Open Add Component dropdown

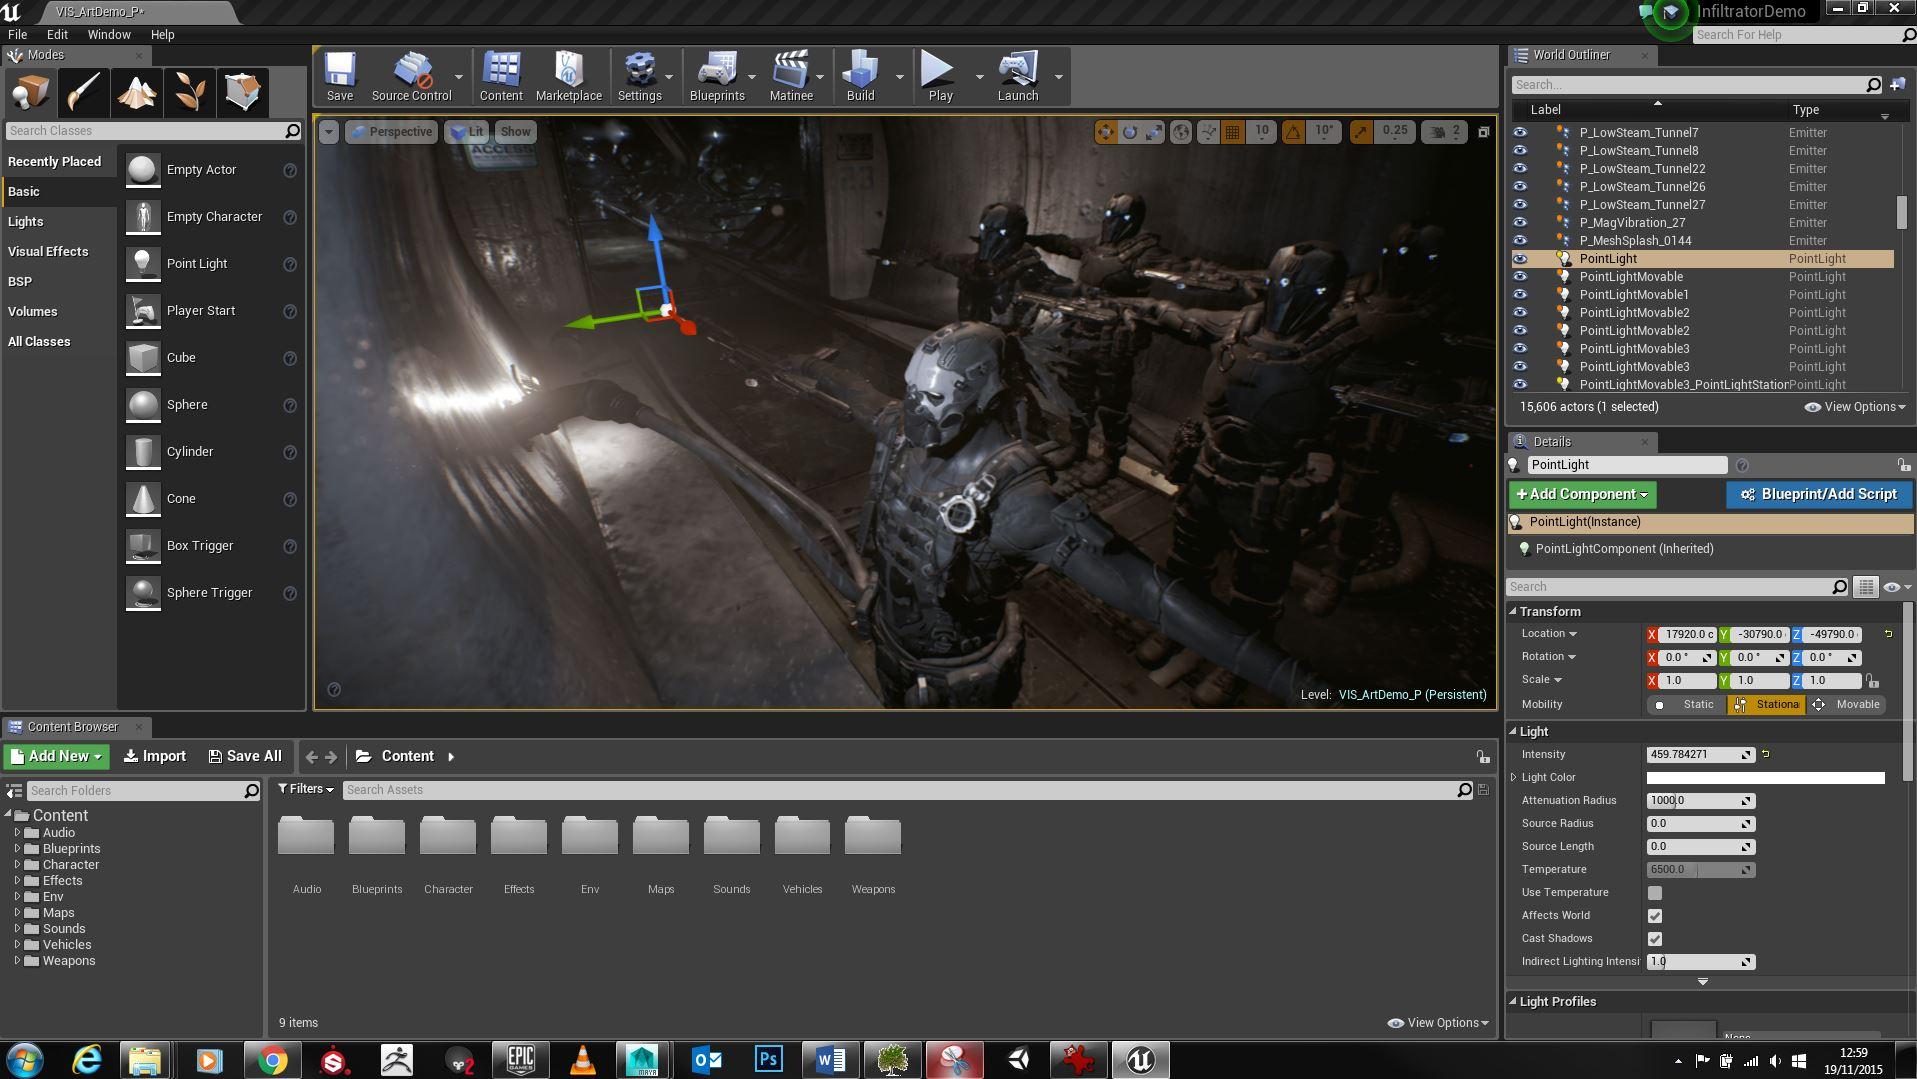(1582, 494)
